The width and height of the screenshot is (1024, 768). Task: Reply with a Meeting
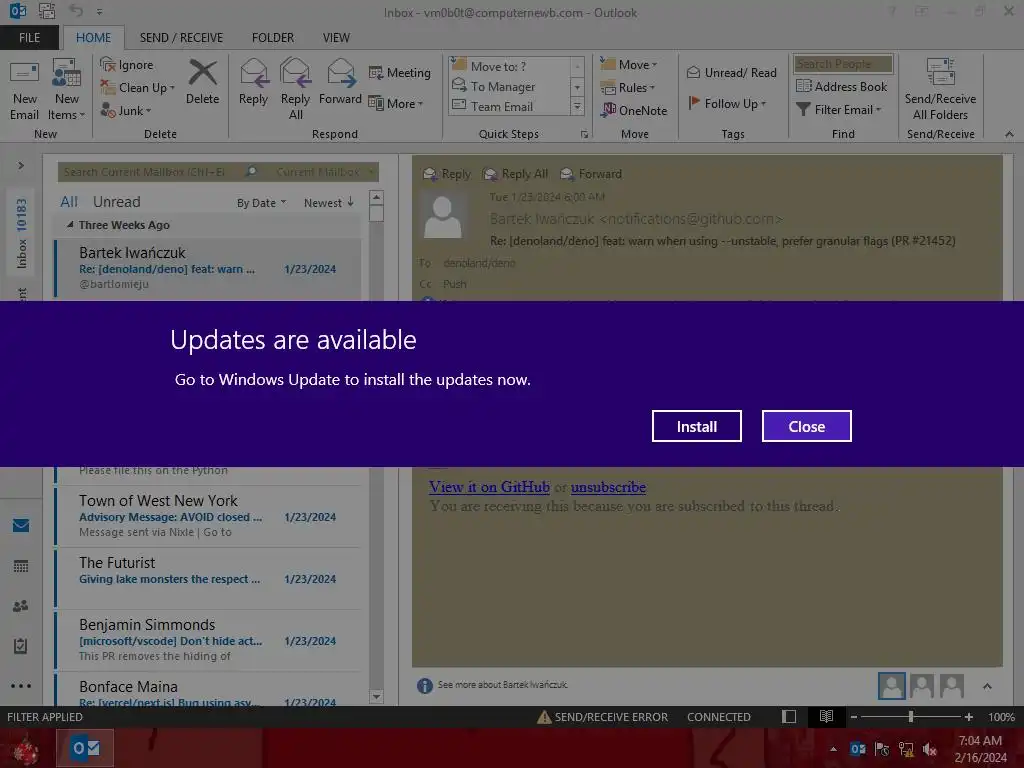click(x=399, y=72)
